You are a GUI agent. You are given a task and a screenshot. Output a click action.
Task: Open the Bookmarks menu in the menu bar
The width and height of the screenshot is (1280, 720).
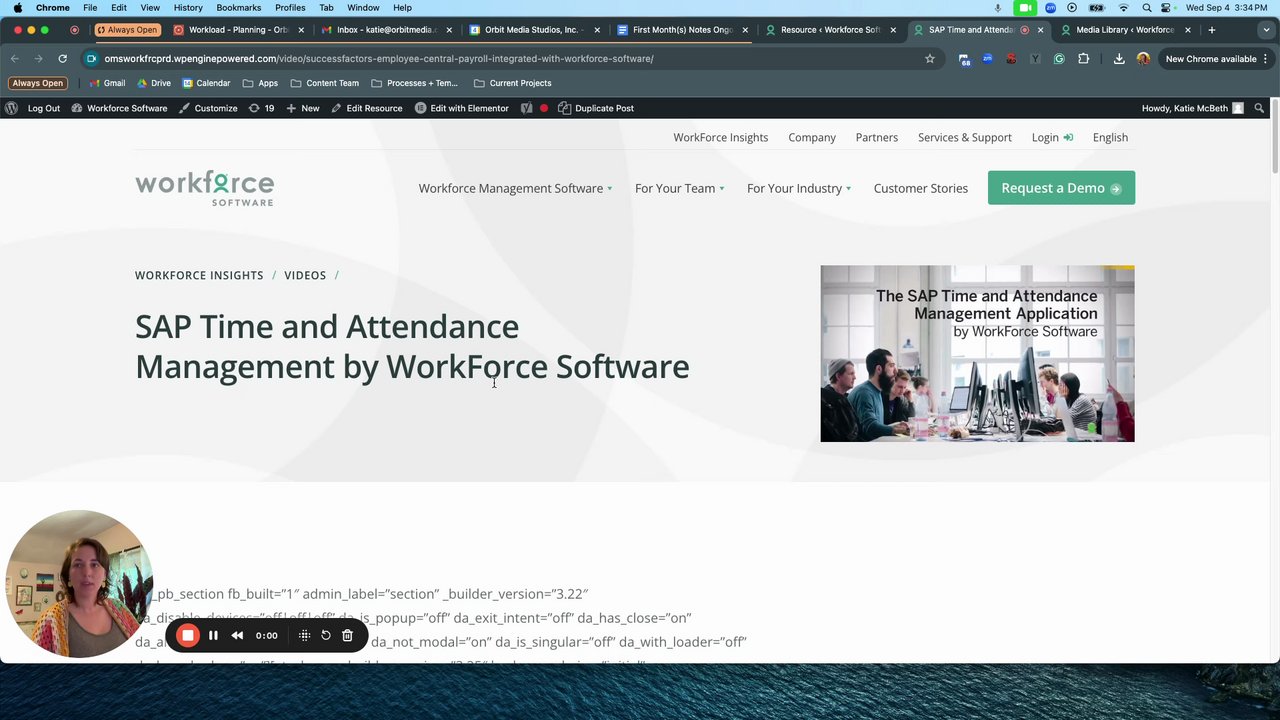point(239,8)
